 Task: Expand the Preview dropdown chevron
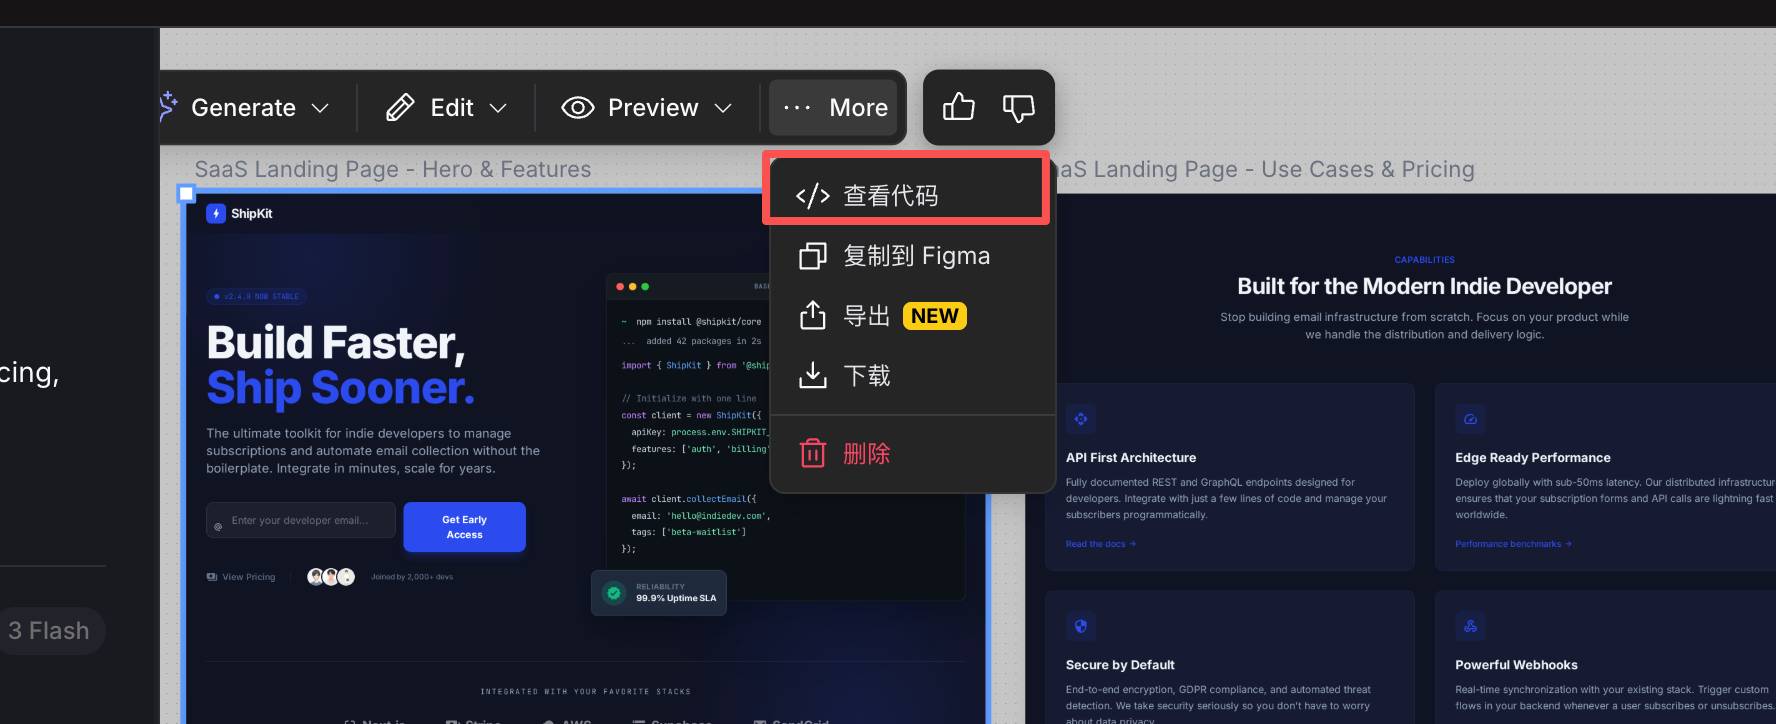(723, 108)
